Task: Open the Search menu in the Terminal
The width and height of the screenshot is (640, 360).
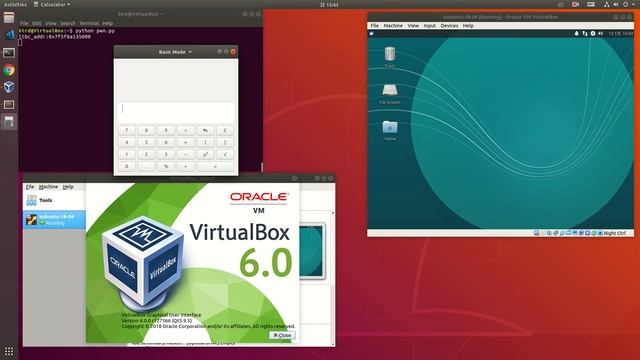Action: click(x=68, y=23)
